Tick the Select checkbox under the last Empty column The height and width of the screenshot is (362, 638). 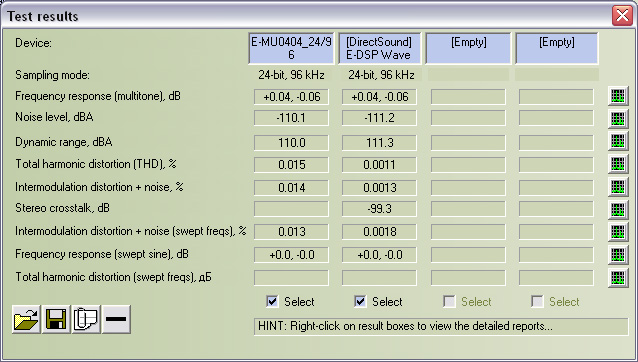(537, 301)
